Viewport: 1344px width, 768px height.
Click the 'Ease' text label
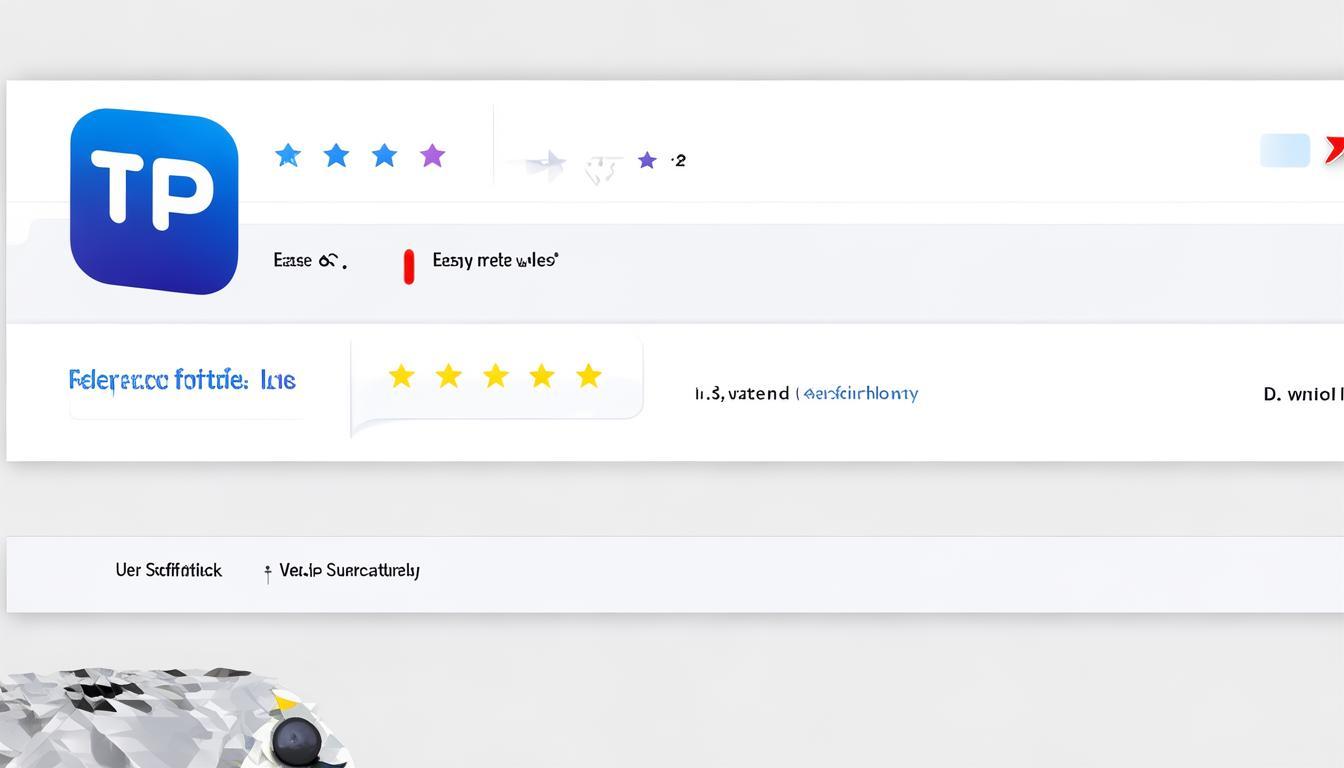[x=293, y=260]
